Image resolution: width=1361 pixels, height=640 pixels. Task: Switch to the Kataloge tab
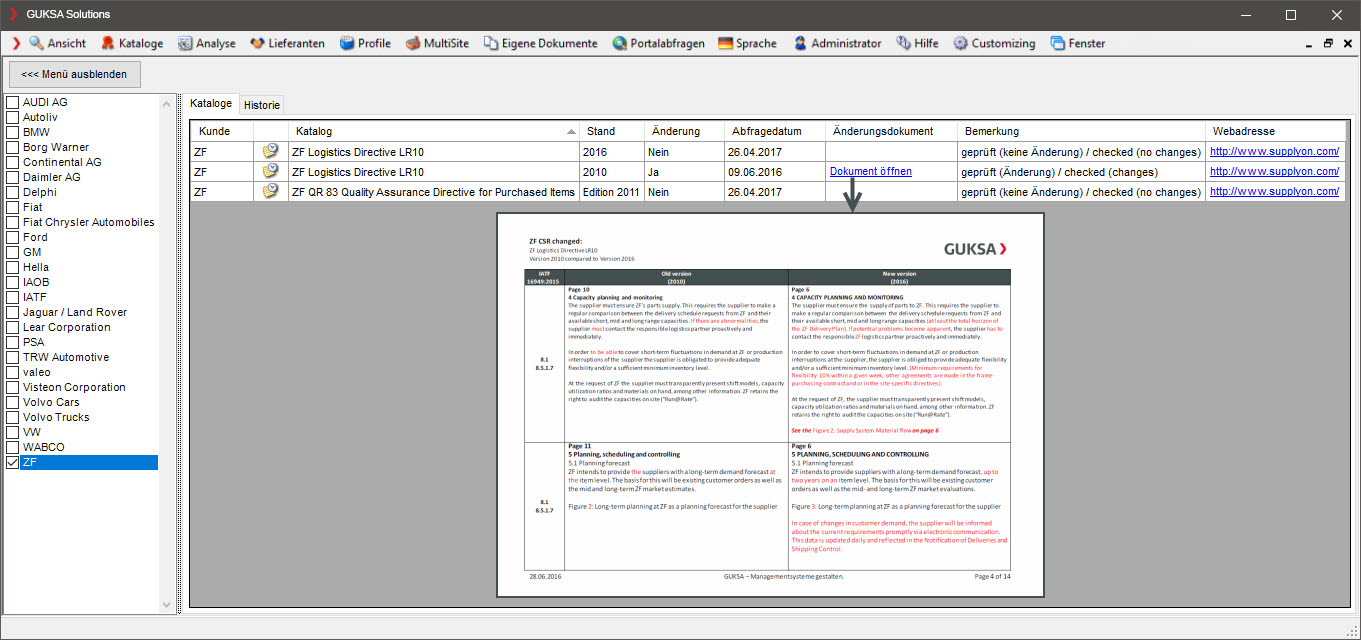(x=211, y=103)
